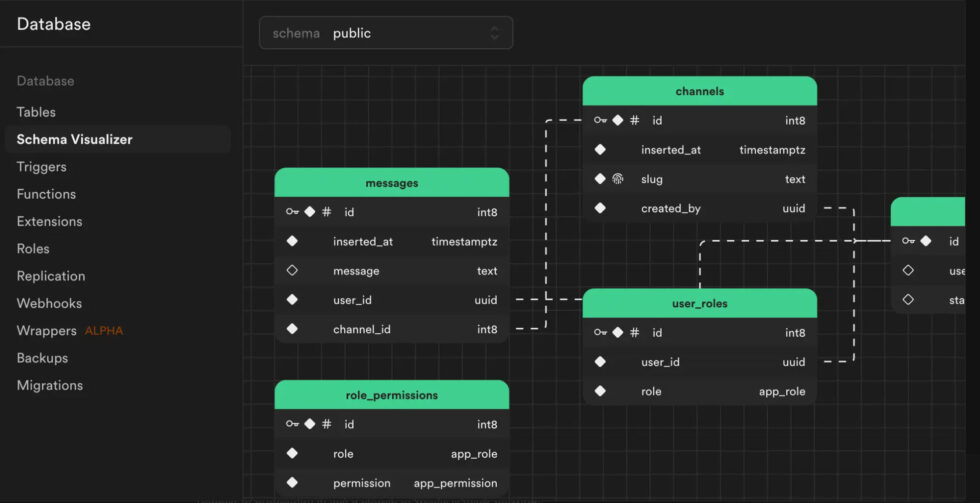Open the Tables section in sidebar
Screen dimensions: 980x503
coord(36,112)
